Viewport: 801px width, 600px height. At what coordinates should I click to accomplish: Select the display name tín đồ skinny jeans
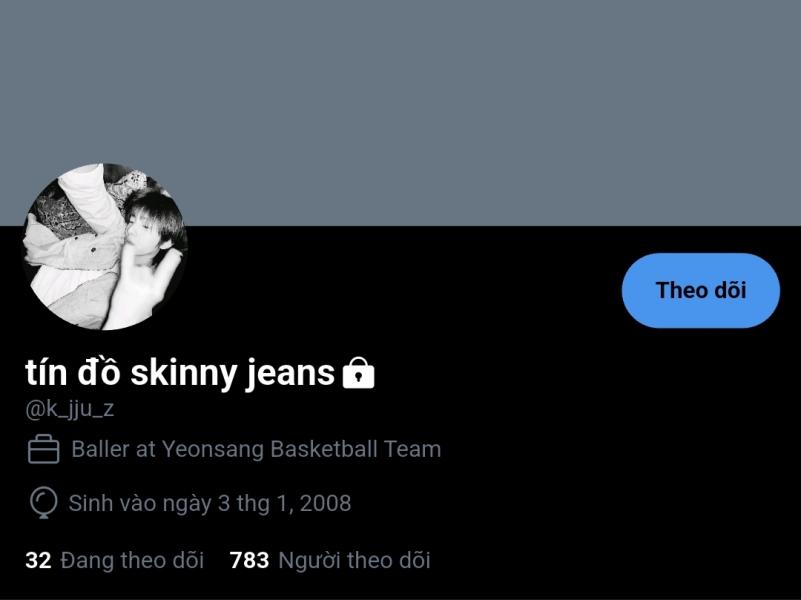click(x=180, y=373)
